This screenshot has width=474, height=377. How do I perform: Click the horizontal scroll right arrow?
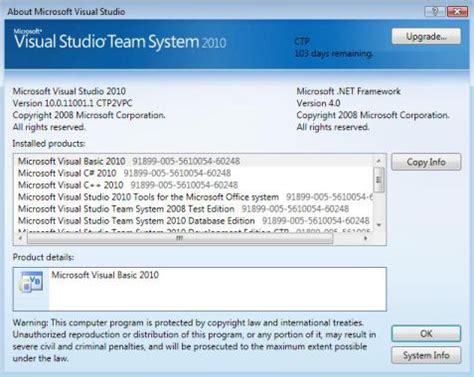(x=366, y=238)
